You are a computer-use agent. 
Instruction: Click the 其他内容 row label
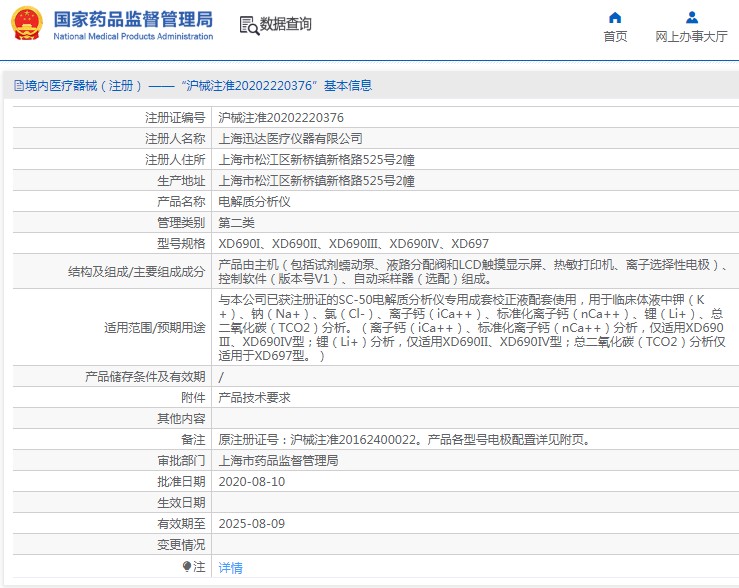pyautogui.click(x=181, y=418)
